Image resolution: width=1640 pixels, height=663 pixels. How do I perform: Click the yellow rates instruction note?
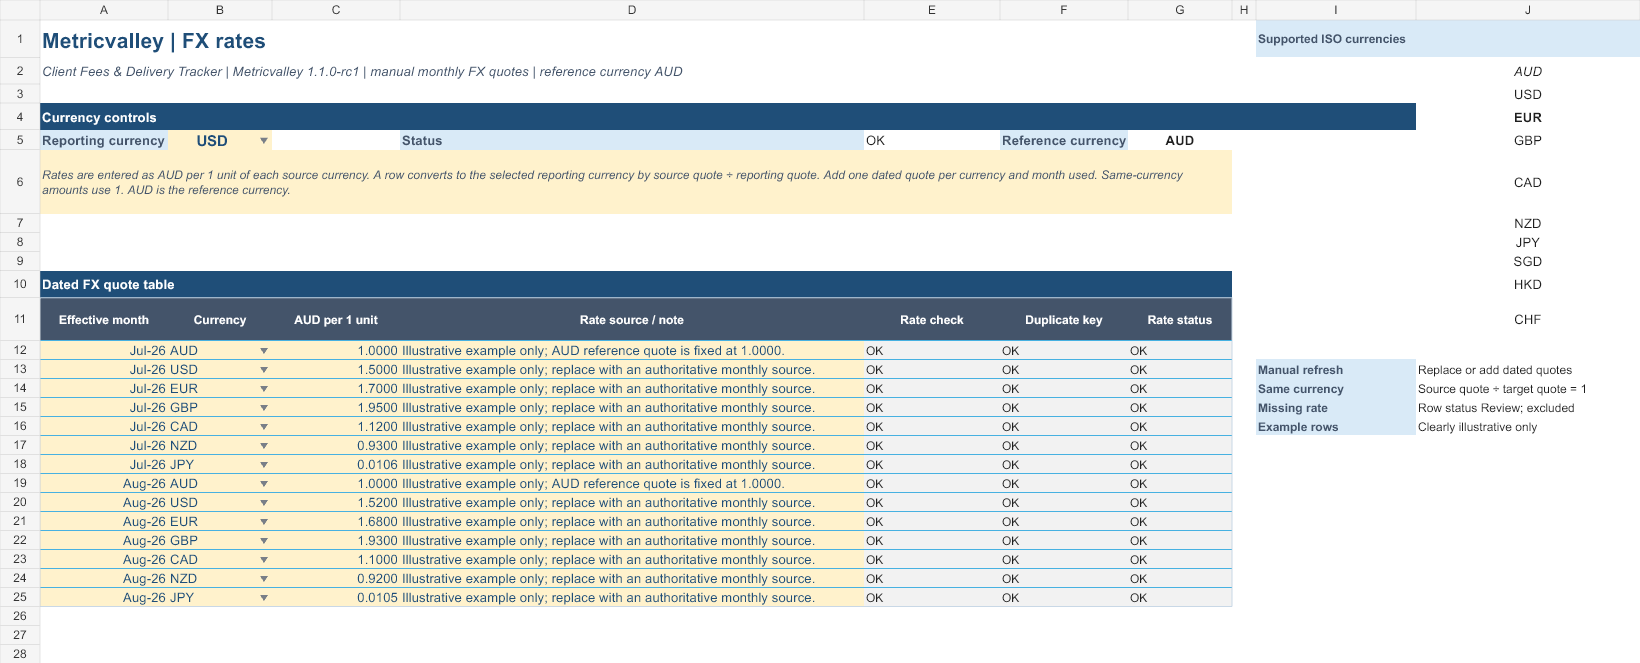coord(636,182)
